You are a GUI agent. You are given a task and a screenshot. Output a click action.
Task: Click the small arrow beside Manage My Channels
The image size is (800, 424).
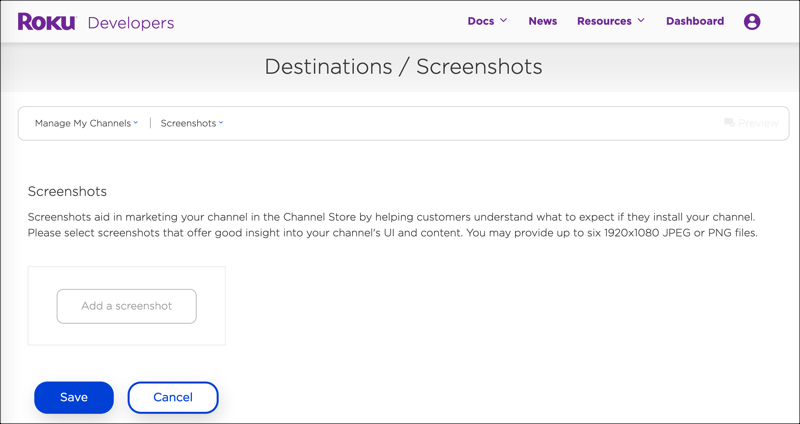136,124
